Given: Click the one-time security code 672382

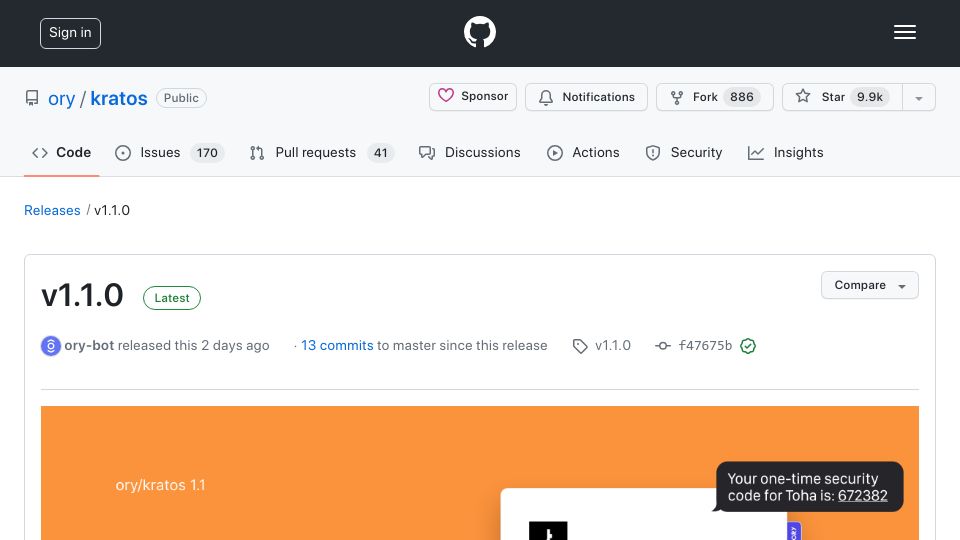Looking at the screenshot, I should [863, 495].
